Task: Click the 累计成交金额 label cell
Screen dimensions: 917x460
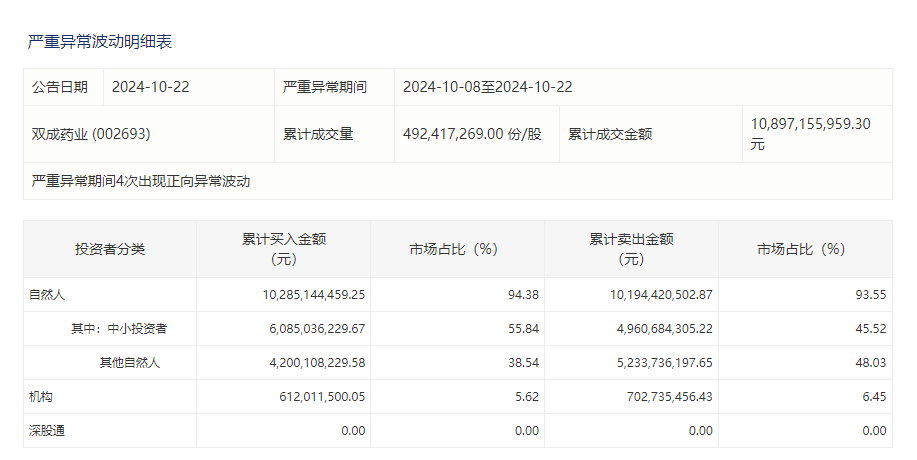Action: point(610,134)
